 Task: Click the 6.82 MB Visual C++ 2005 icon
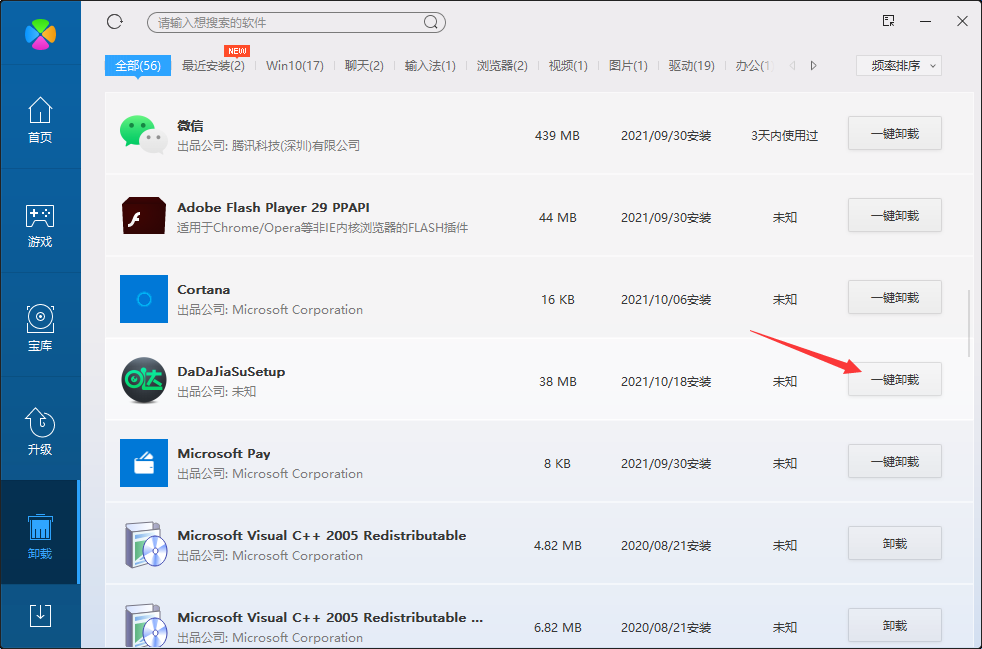tap(146, 626)
